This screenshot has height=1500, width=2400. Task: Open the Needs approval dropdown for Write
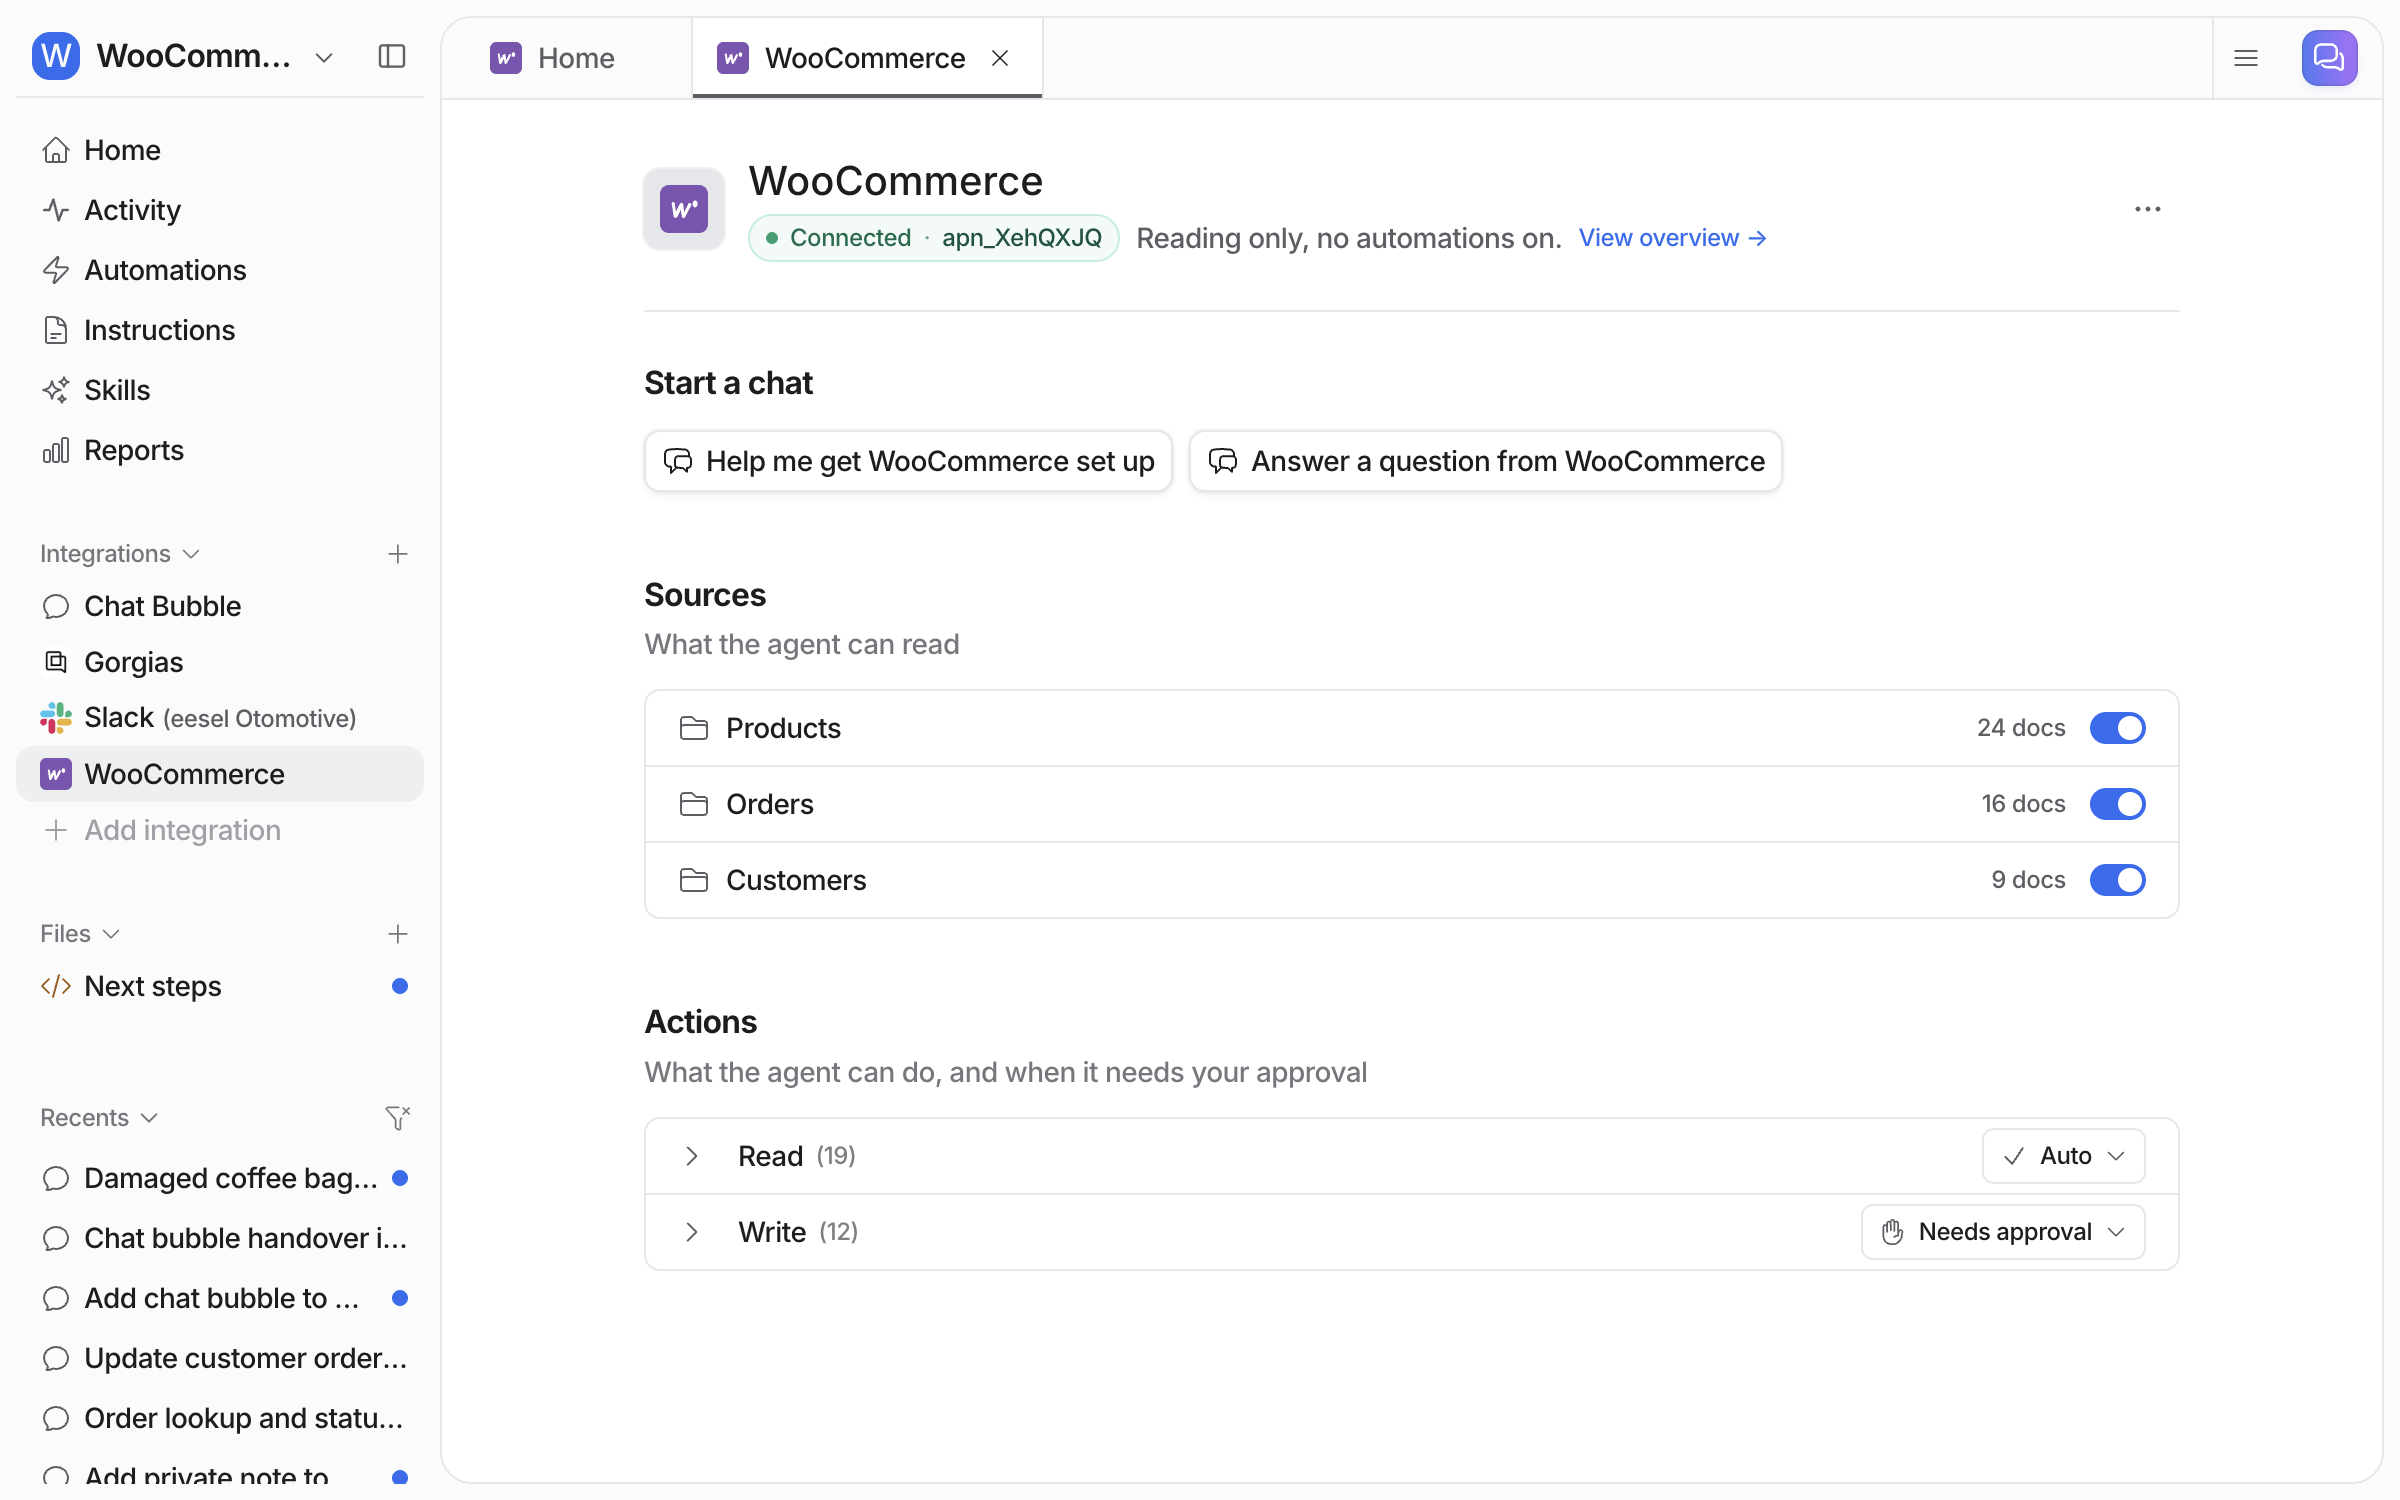[2003, 1232]
